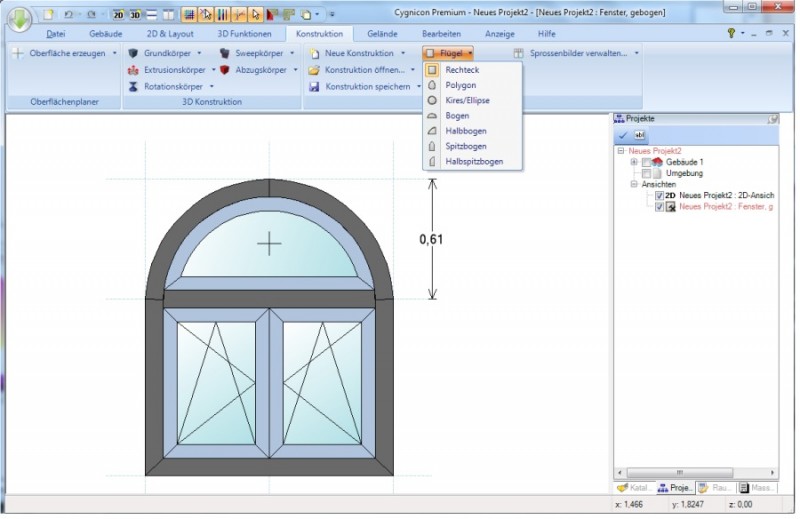
Task: Collapse the Ansichten tree node
Action: coord(634,185)
